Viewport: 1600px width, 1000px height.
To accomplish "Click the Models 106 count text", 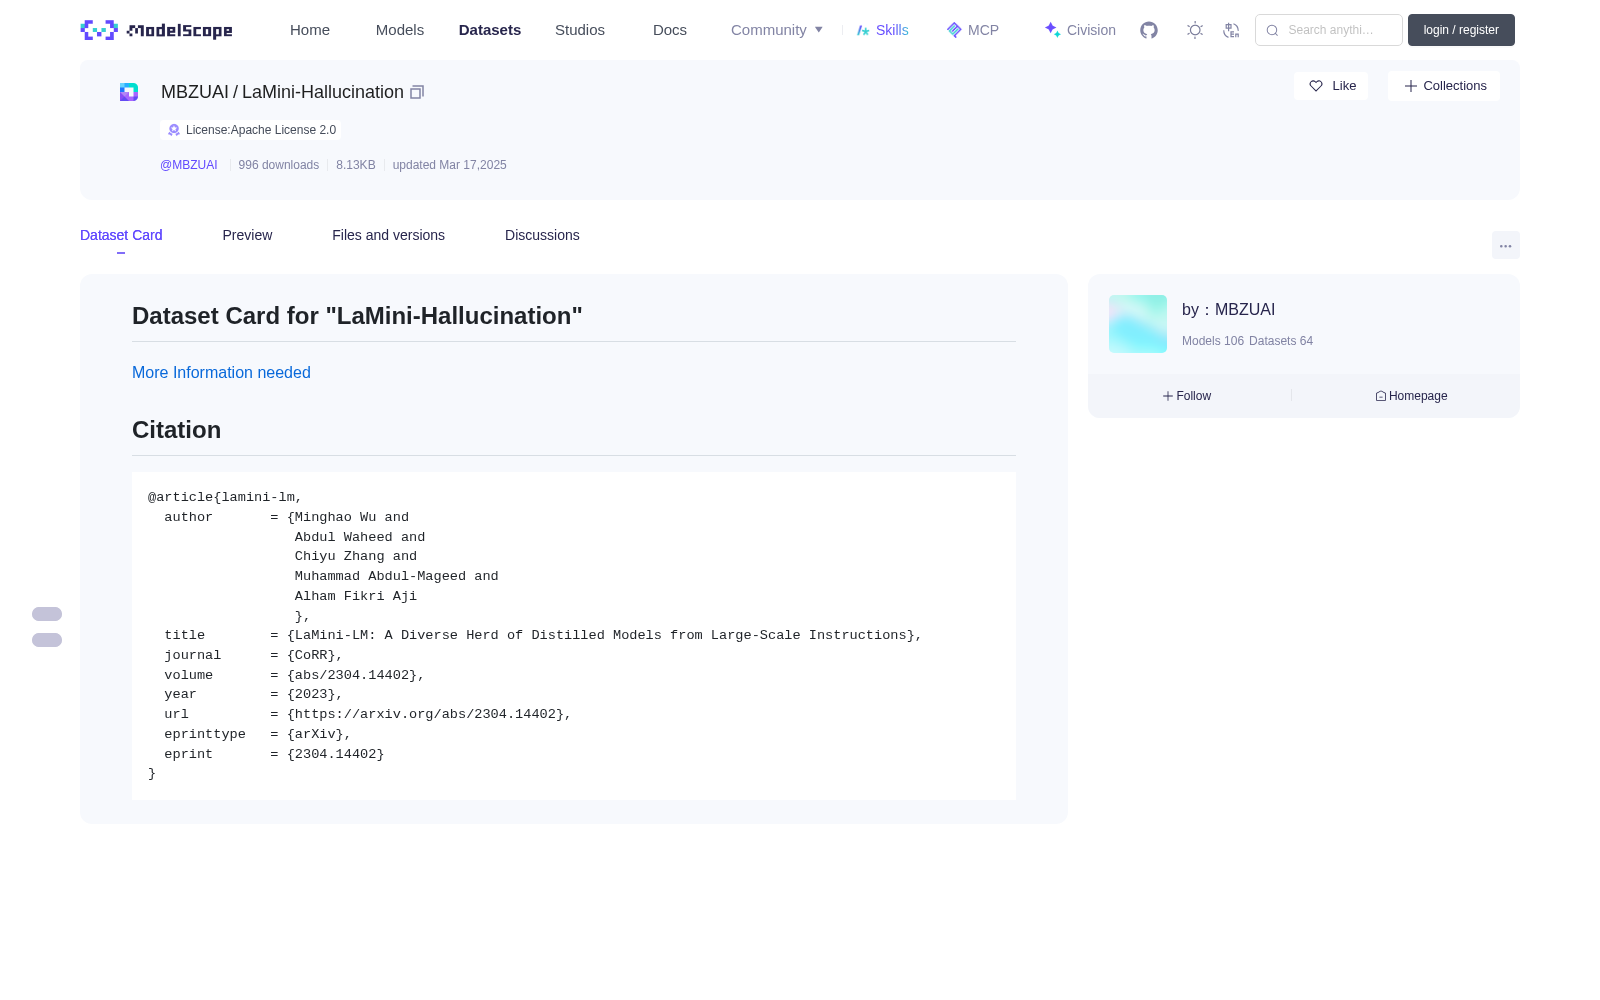I will pos(1213,341).
